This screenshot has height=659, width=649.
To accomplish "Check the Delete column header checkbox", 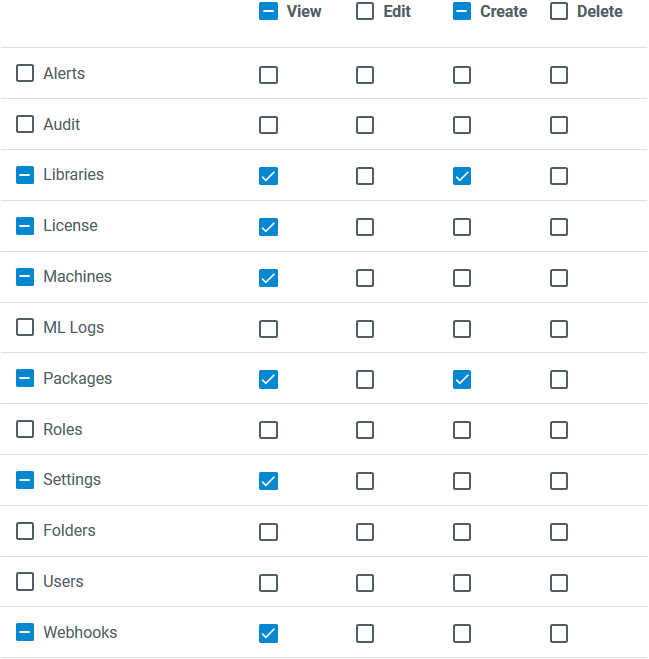I will 559,12.
